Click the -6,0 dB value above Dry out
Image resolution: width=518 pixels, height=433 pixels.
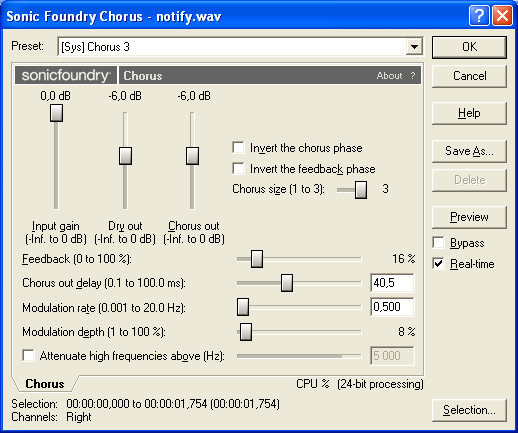click(125, 96)
